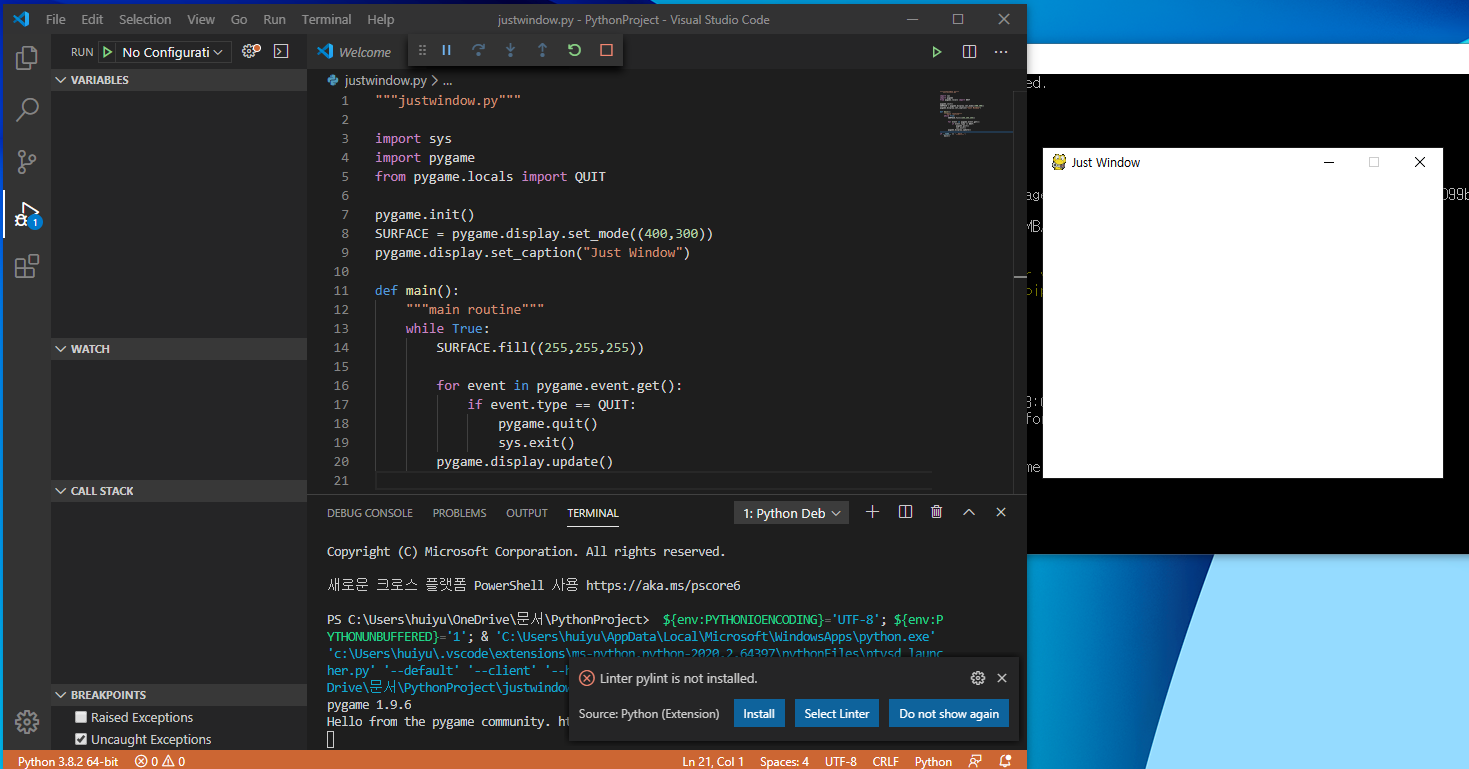Open the Help menu

click(380, 19)
